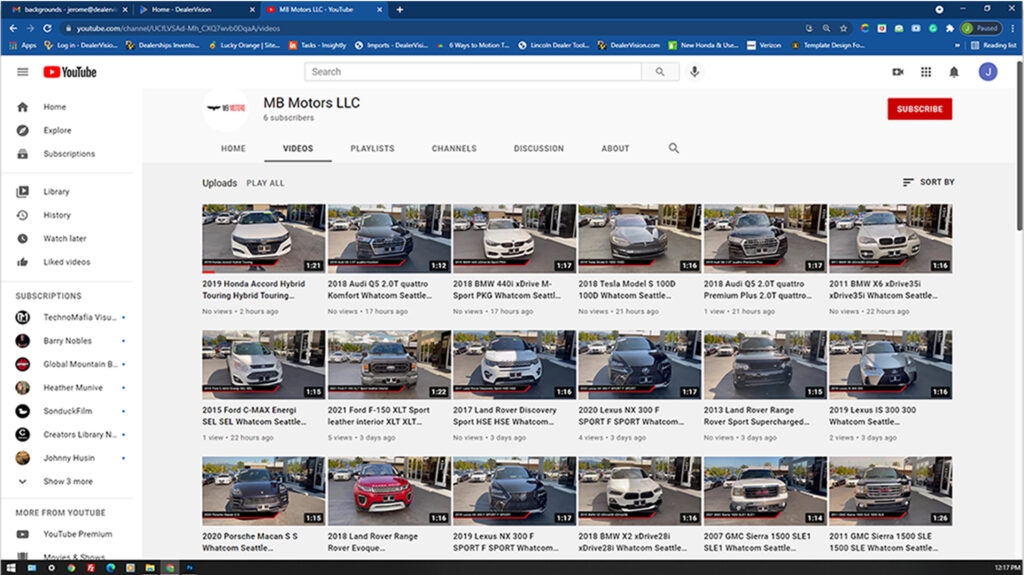Open the Windows Start button
Image resolution: width=1024 pixels, height=575 pixels.
pos(10,568)
